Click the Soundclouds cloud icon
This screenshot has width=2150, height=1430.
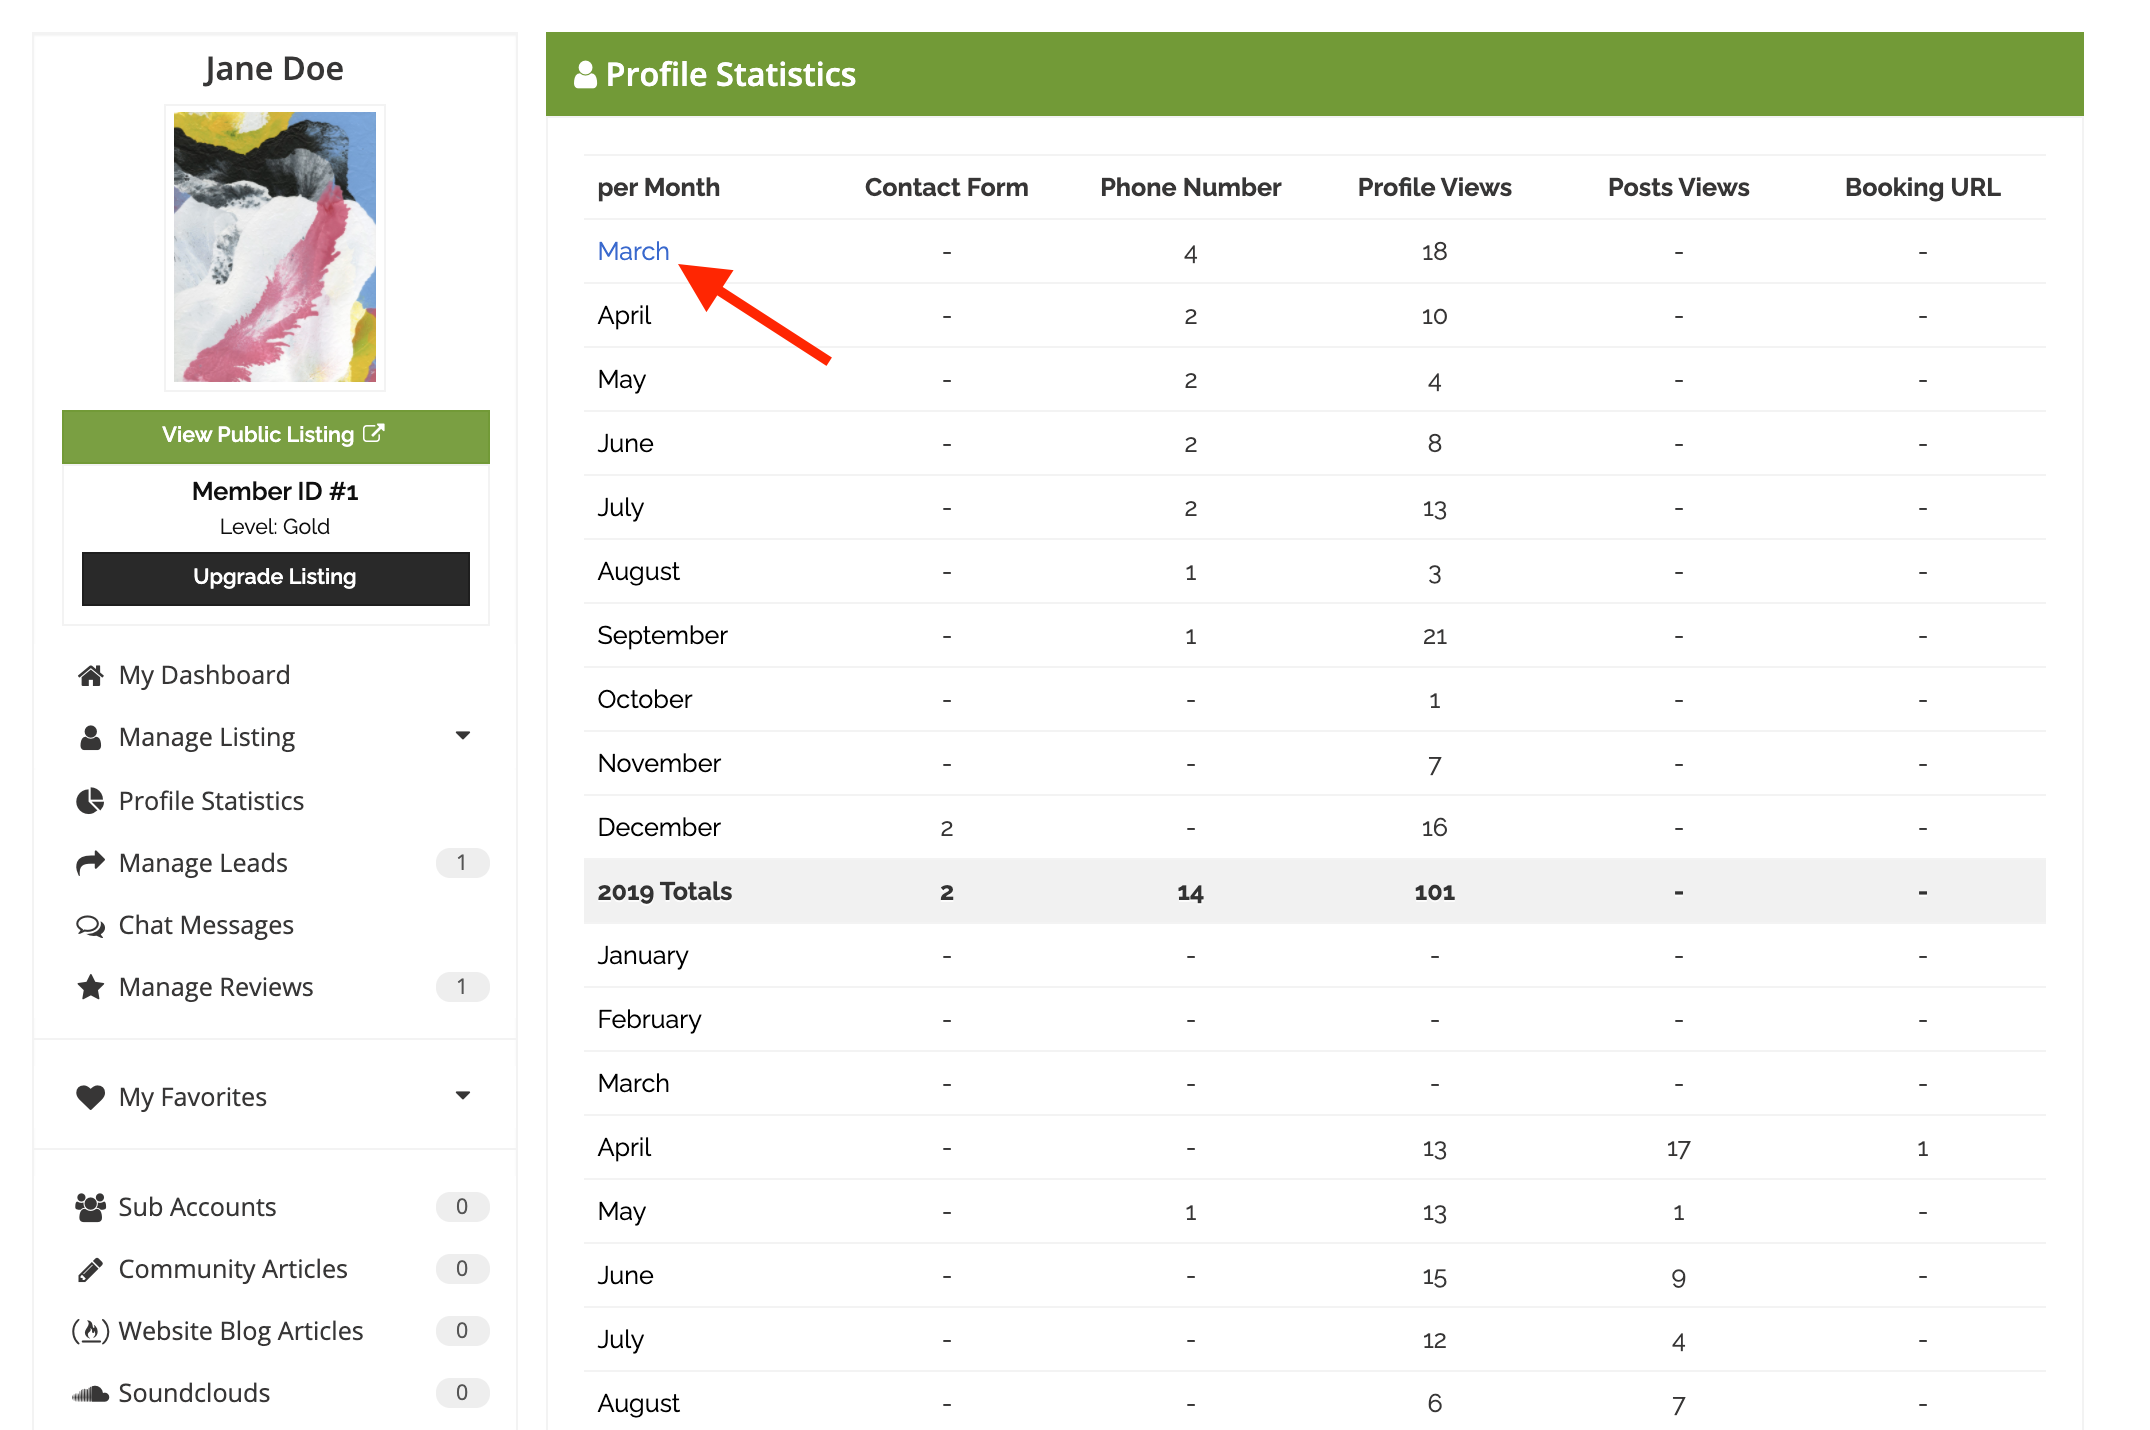(90, 1394)
